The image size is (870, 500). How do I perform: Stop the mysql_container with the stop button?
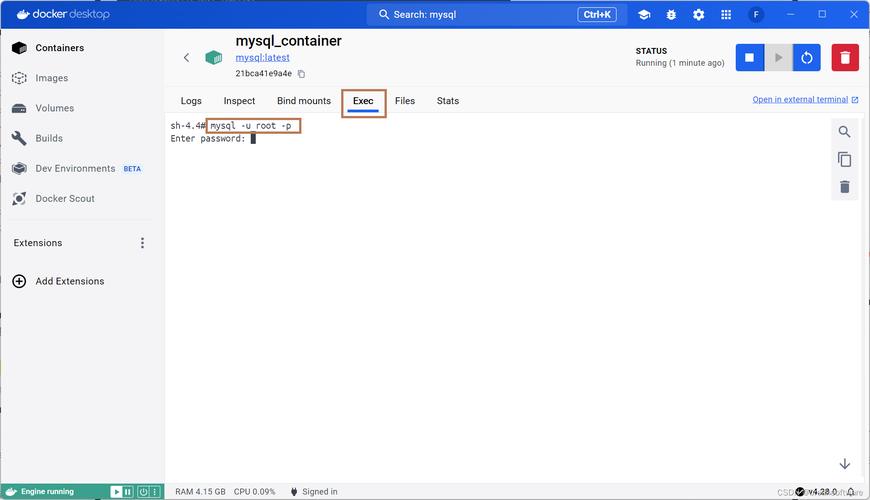750,58
